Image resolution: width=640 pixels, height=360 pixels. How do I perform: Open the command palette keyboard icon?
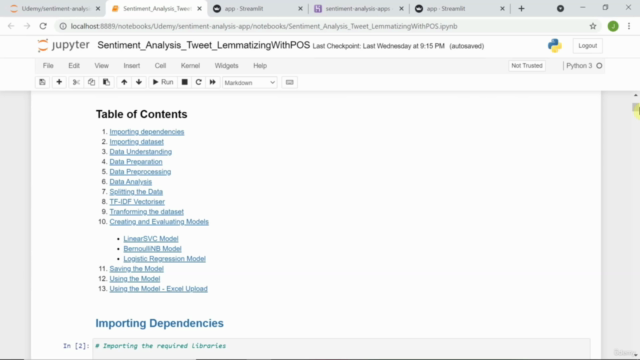tap(289, 82)
